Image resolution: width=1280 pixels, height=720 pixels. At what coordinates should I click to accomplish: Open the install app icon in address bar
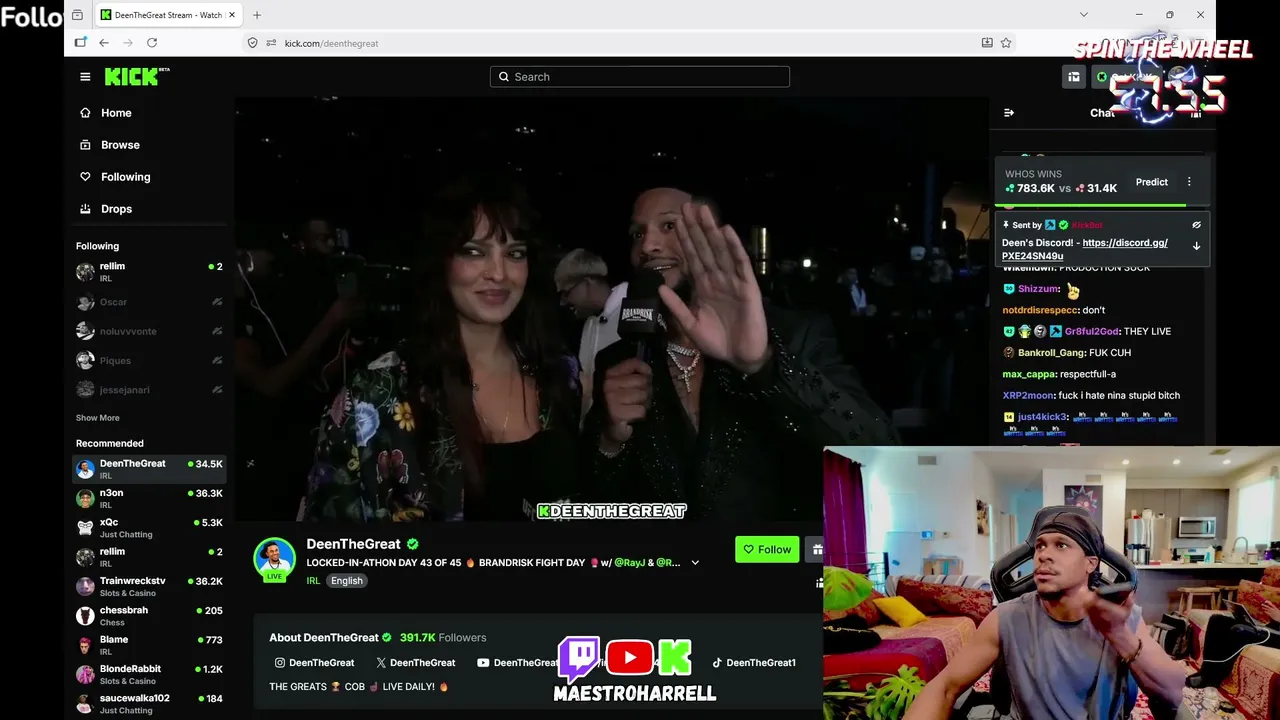(x=987, y=43)
